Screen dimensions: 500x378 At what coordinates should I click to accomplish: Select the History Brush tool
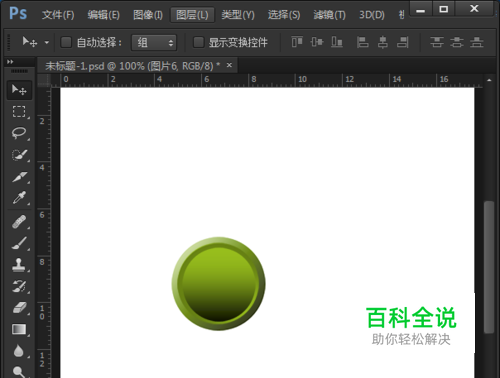click(x=19, y=286)
